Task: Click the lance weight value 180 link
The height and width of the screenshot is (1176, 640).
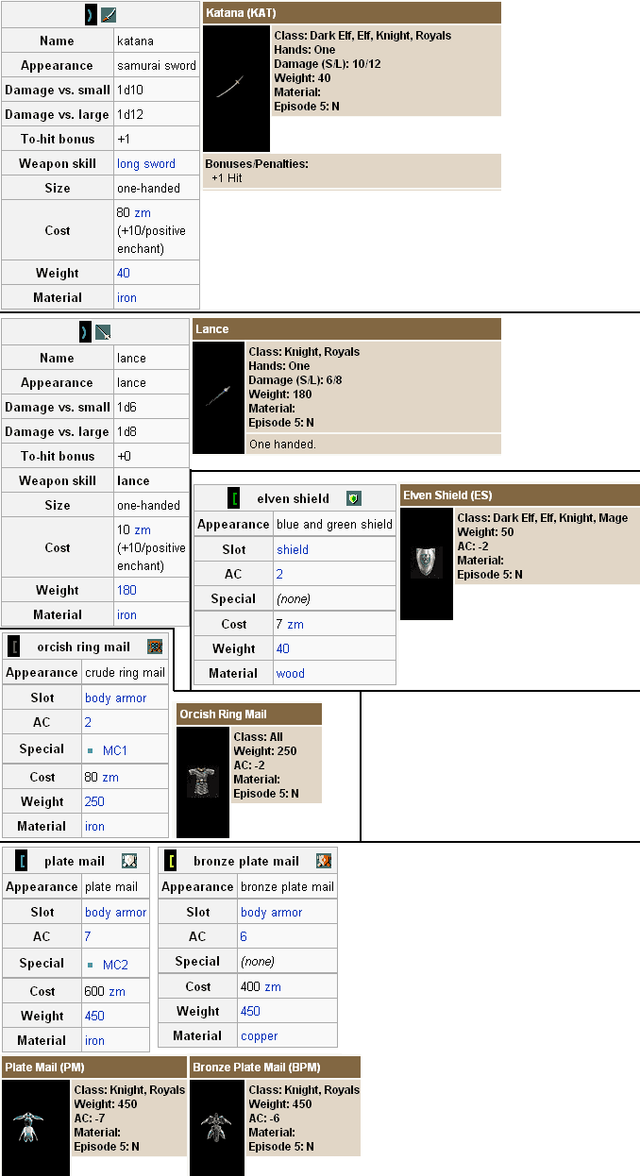Action: click(127, 590)
